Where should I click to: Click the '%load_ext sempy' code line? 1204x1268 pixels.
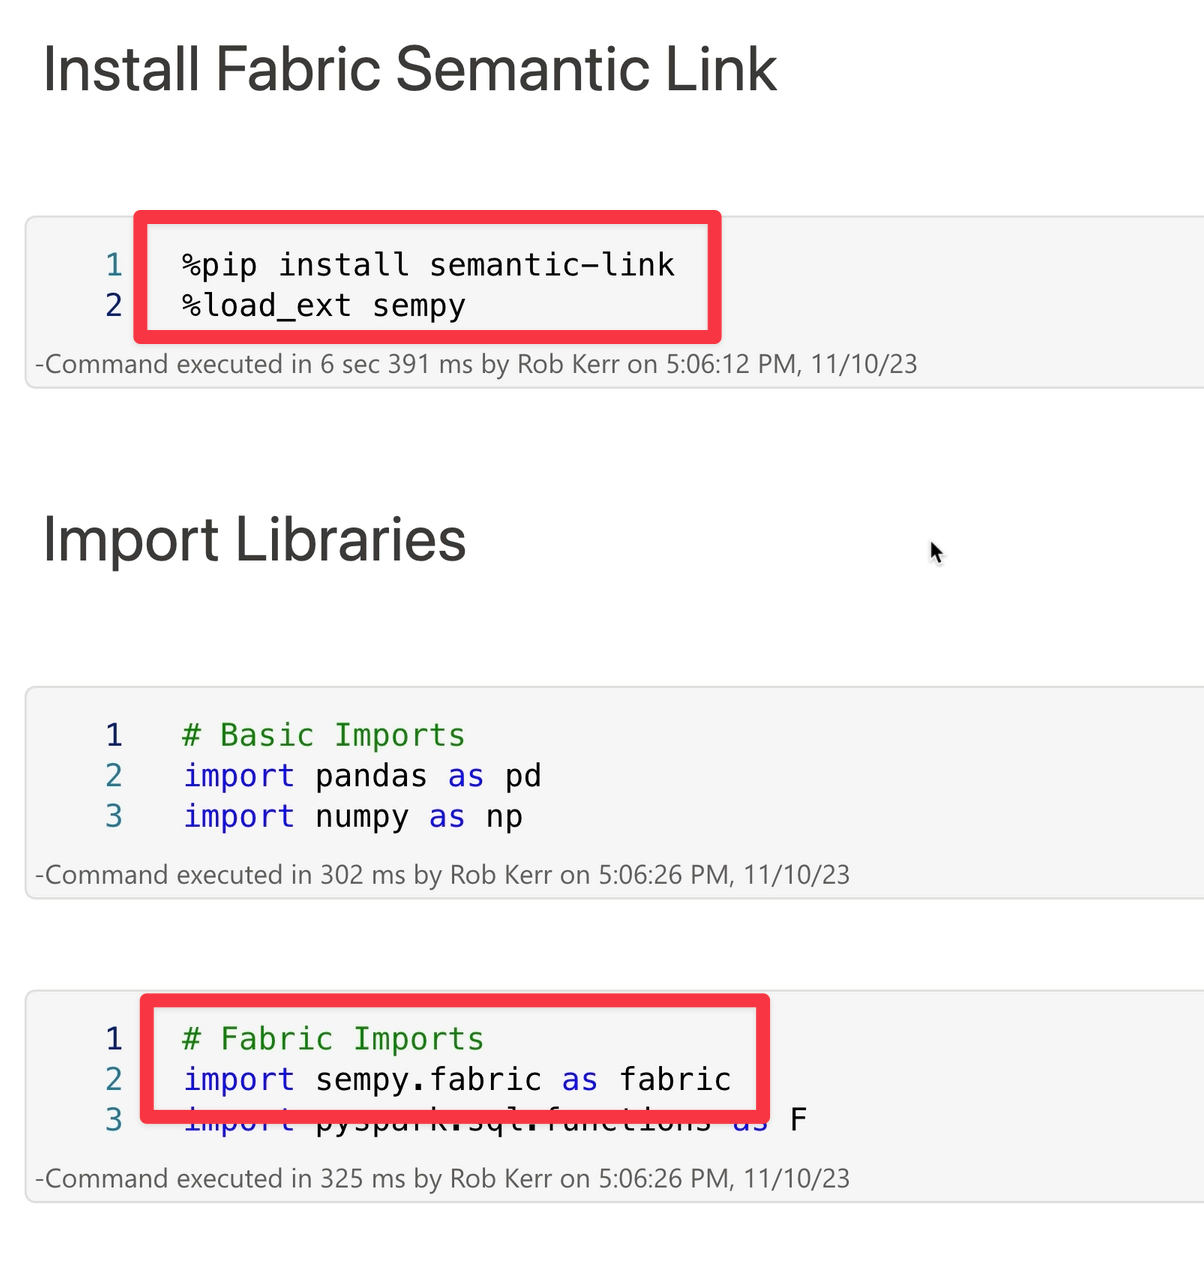(323, 305)
